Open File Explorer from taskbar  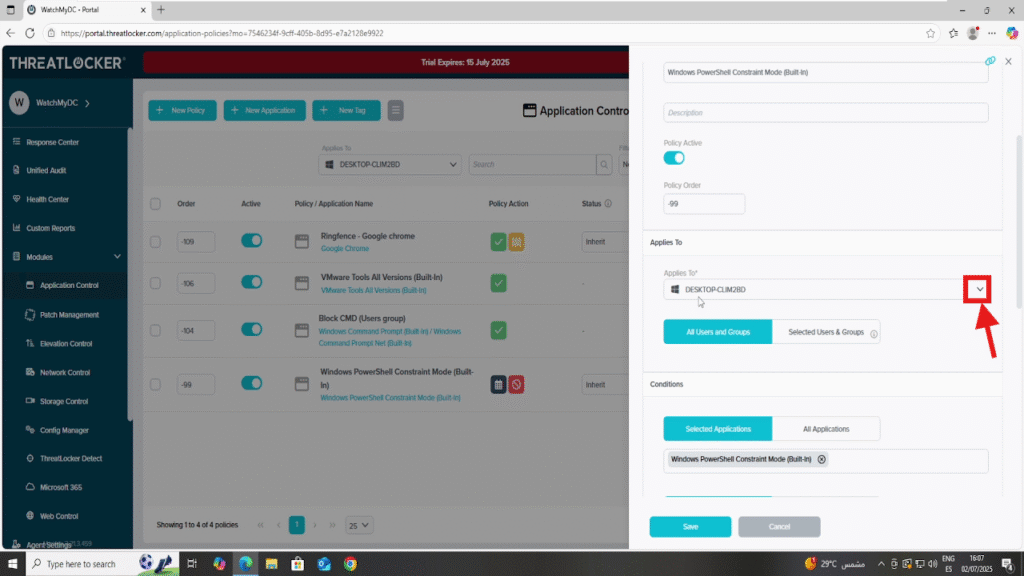[x=272, y=564]
